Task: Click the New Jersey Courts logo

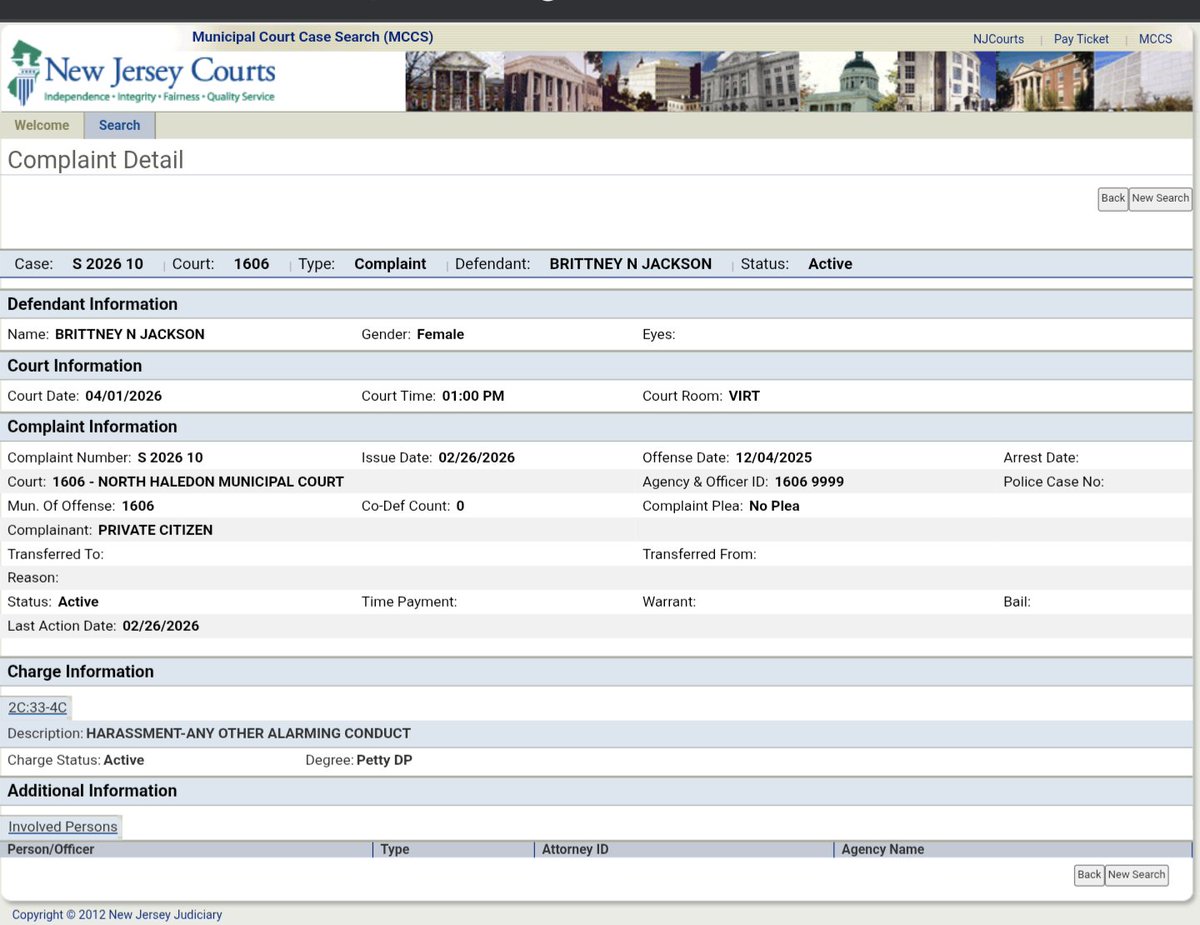Action: click(141, 74)
